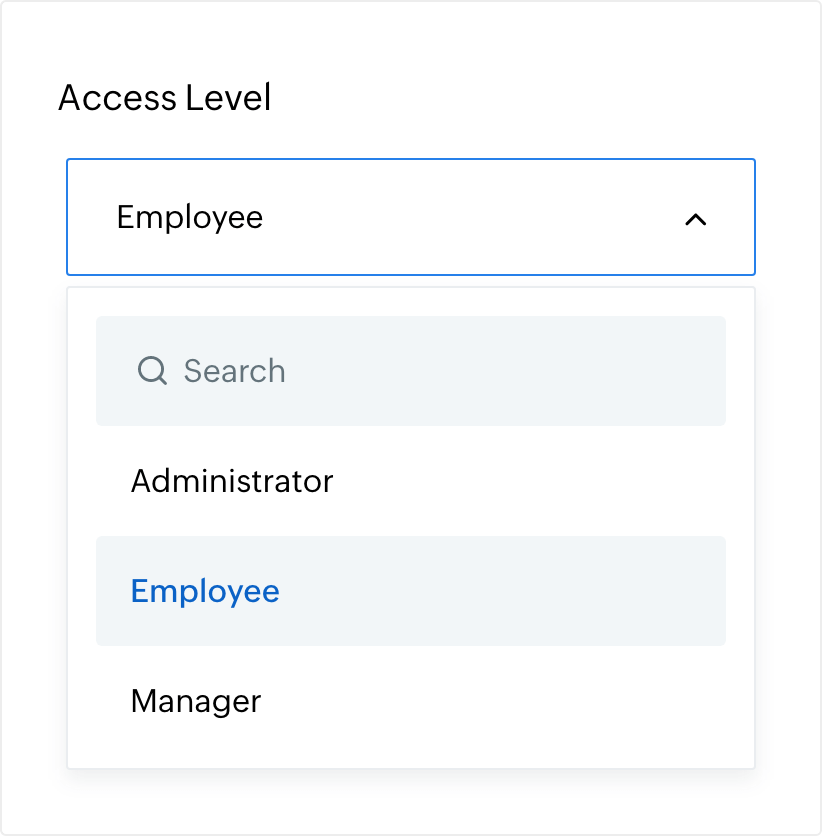Click the Access Level combo box
This screenshot has height=836, width=822.
(410, 217)
